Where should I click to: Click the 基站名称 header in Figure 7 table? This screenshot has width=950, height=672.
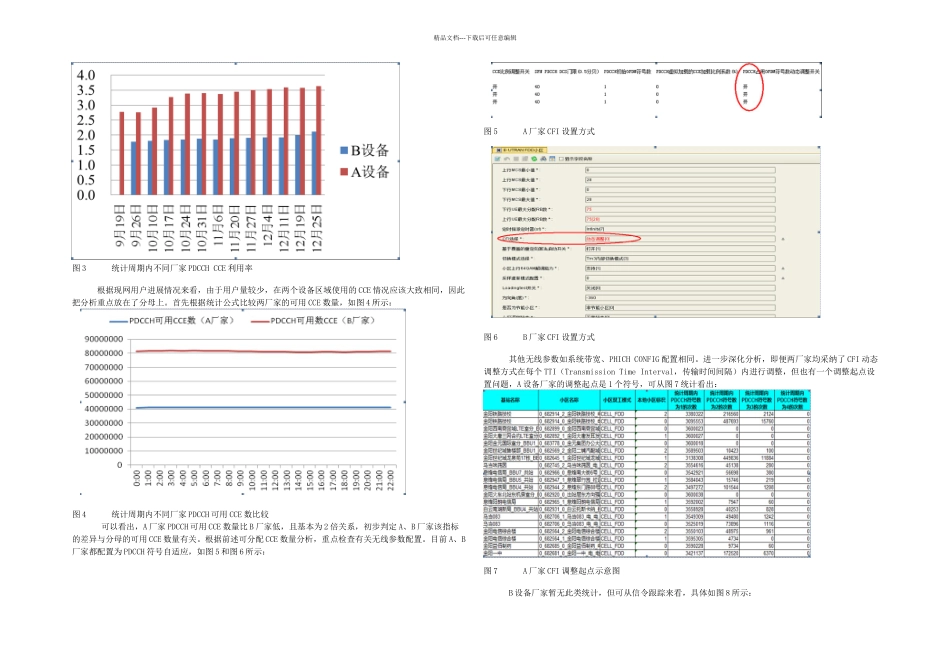pos(510,400)
